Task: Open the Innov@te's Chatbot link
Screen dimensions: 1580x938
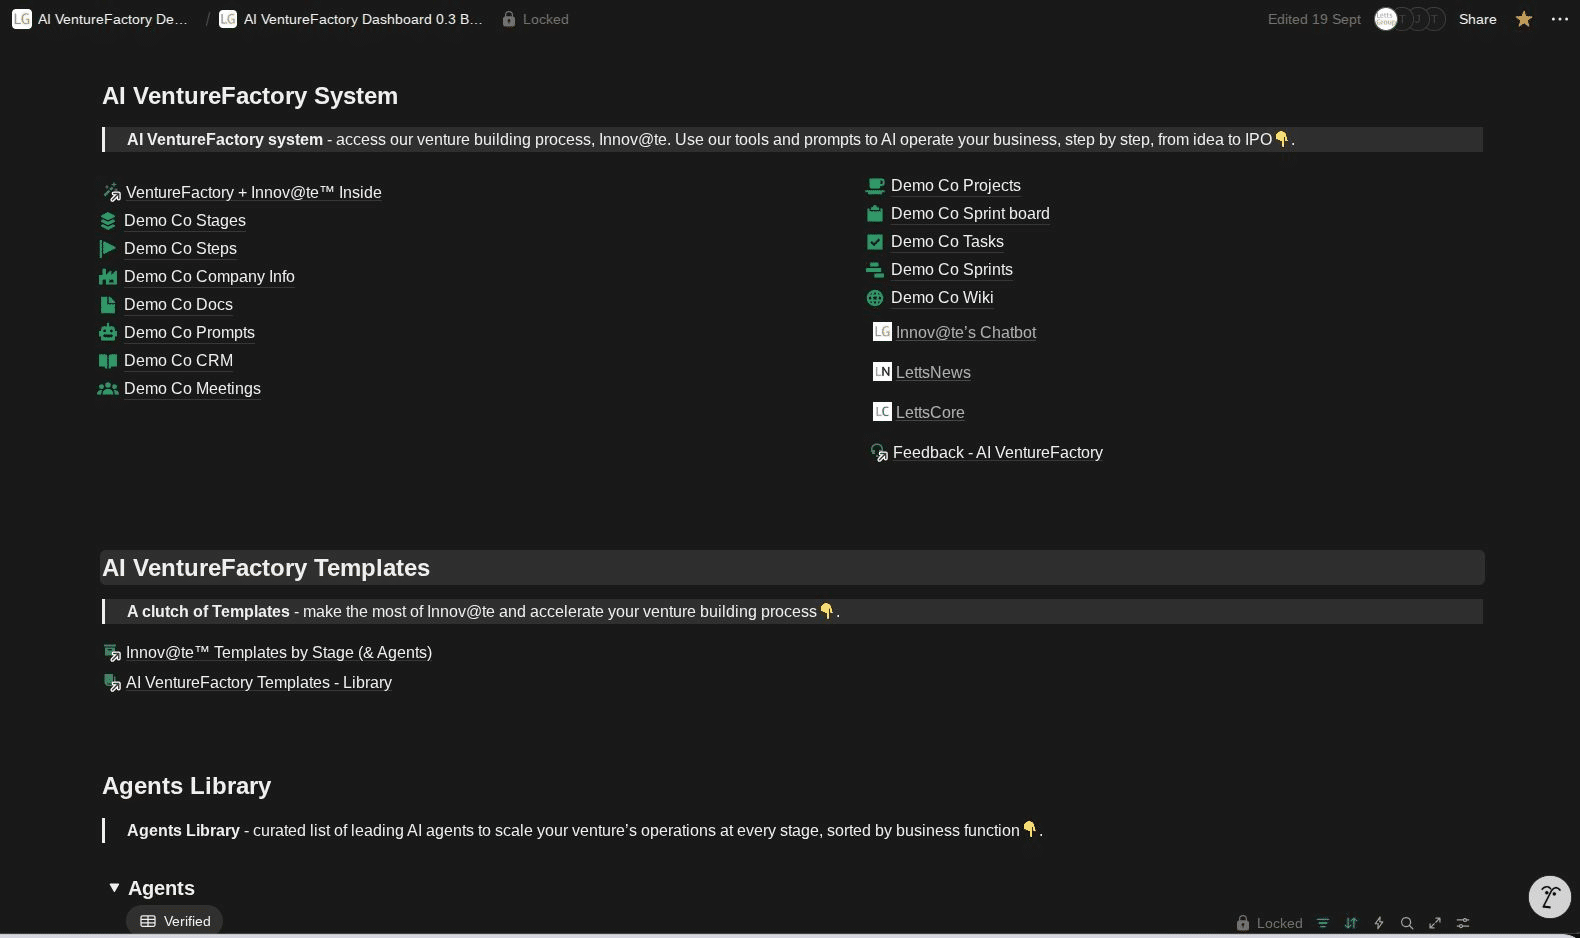Action: tap(965, 332)
